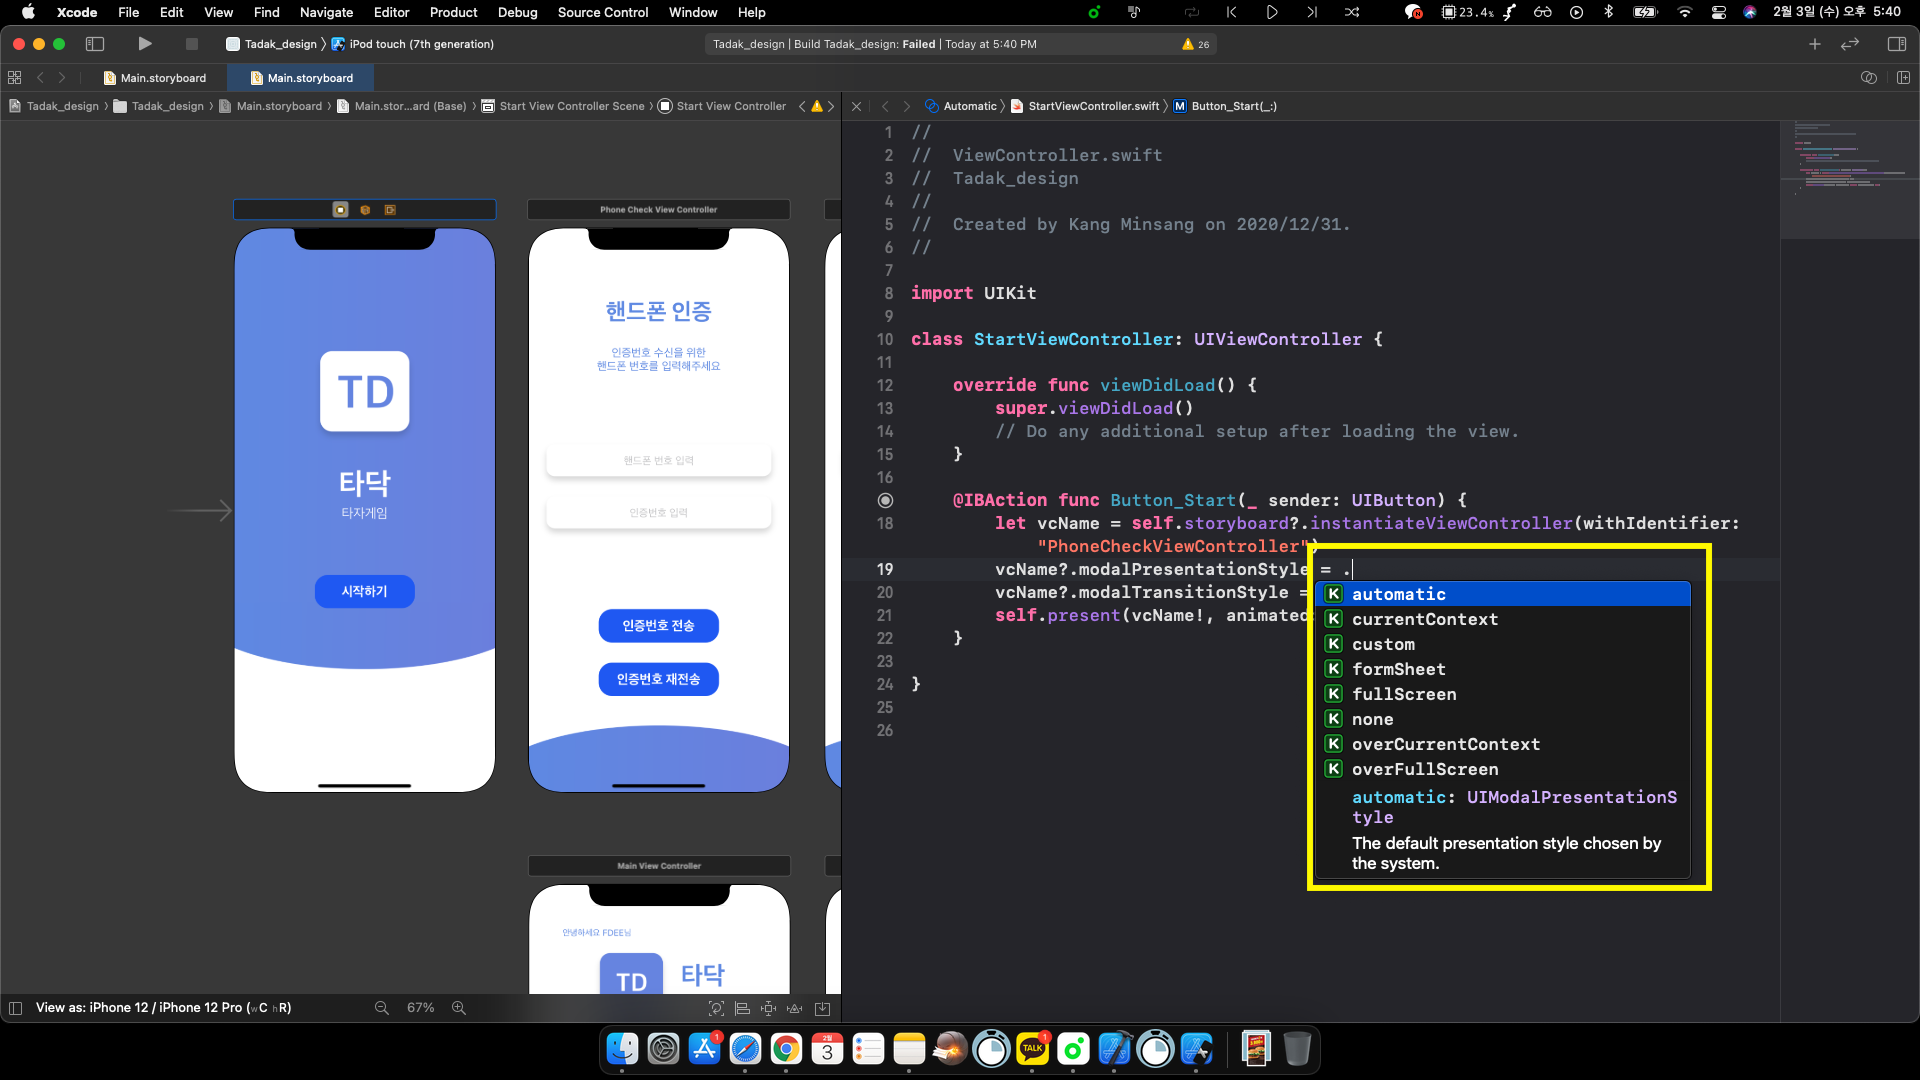
Task: Click the Embed In button on canvas bar
Action: 822,1008
